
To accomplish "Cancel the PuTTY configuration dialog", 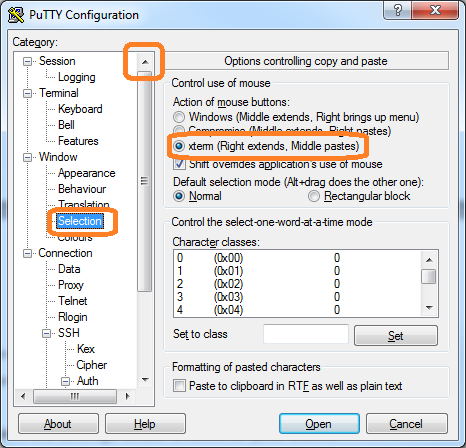I will coord(406,424).
